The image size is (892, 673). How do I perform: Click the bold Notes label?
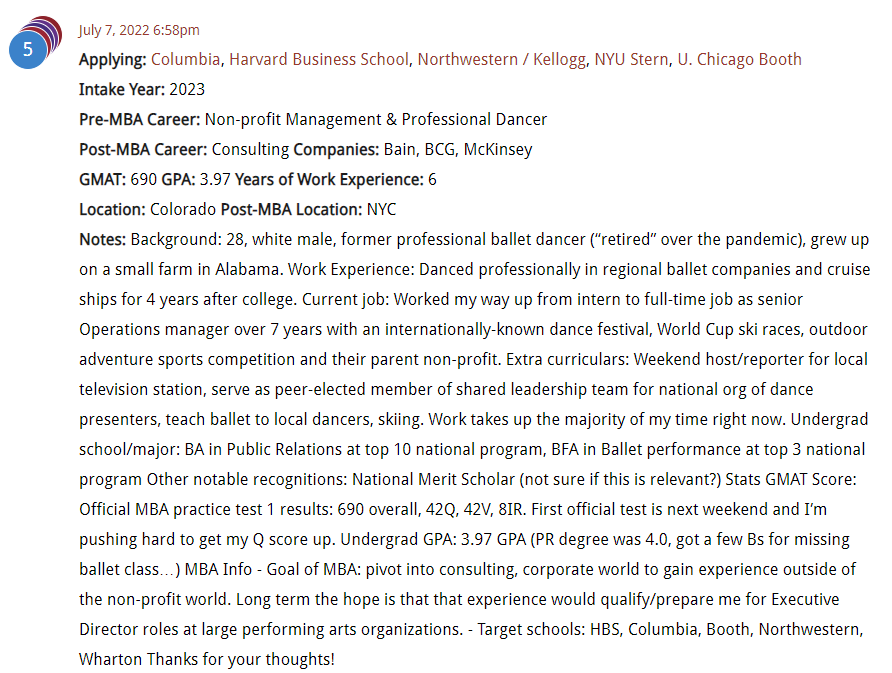[x=102, y=240]
